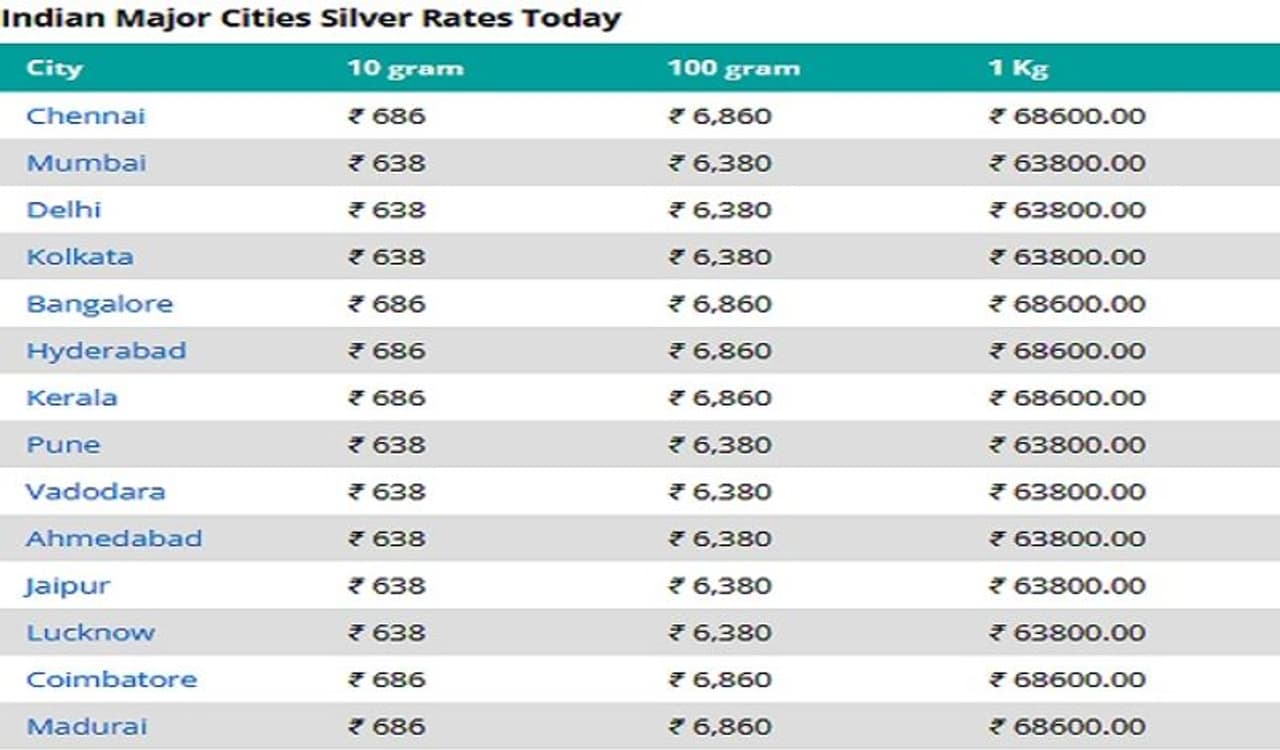This screenshot has width=1280, height=750.
Task: Open the Jaipur link
Action: tap(68, 586)
